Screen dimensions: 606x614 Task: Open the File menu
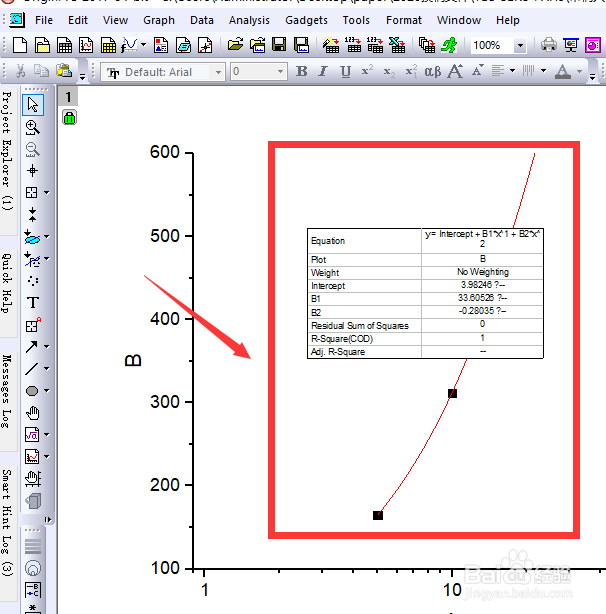44,20
